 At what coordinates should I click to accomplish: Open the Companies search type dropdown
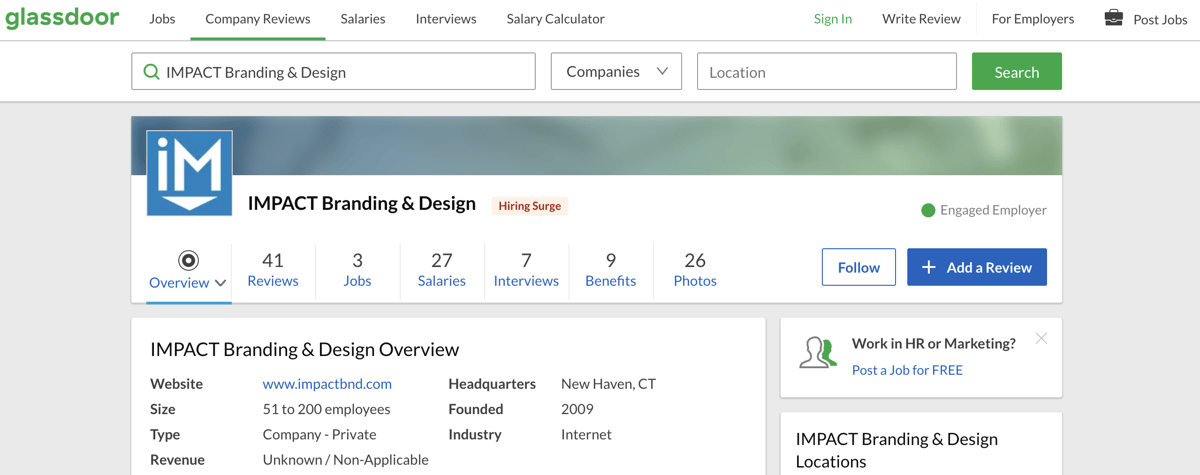[x=616, y=72]
